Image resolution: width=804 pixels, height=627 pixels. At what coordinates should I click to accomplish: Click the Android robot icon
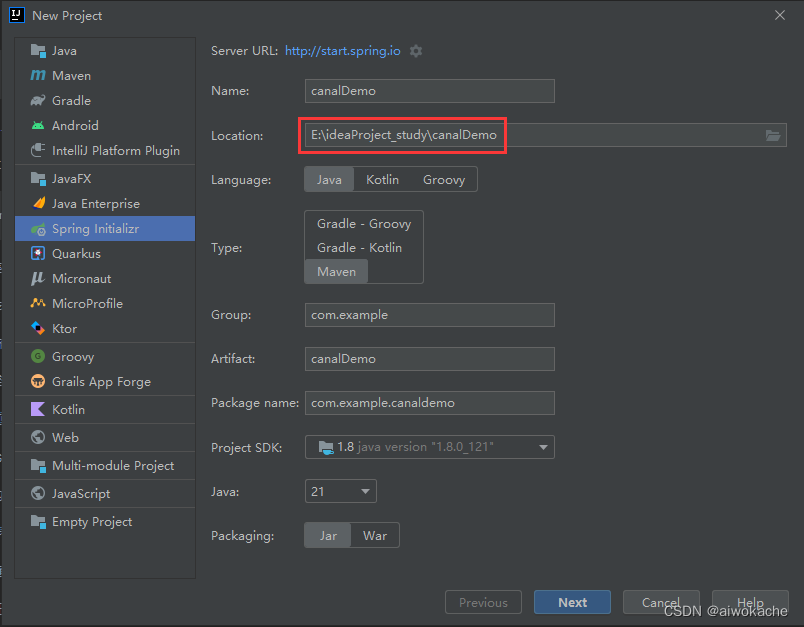point(38,126)
